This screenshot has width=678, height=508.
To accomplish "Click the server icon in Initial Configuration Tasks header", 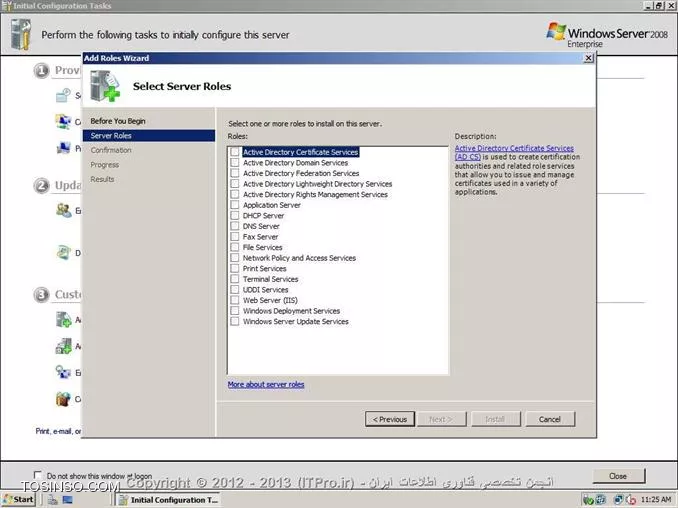I will 21,35.
